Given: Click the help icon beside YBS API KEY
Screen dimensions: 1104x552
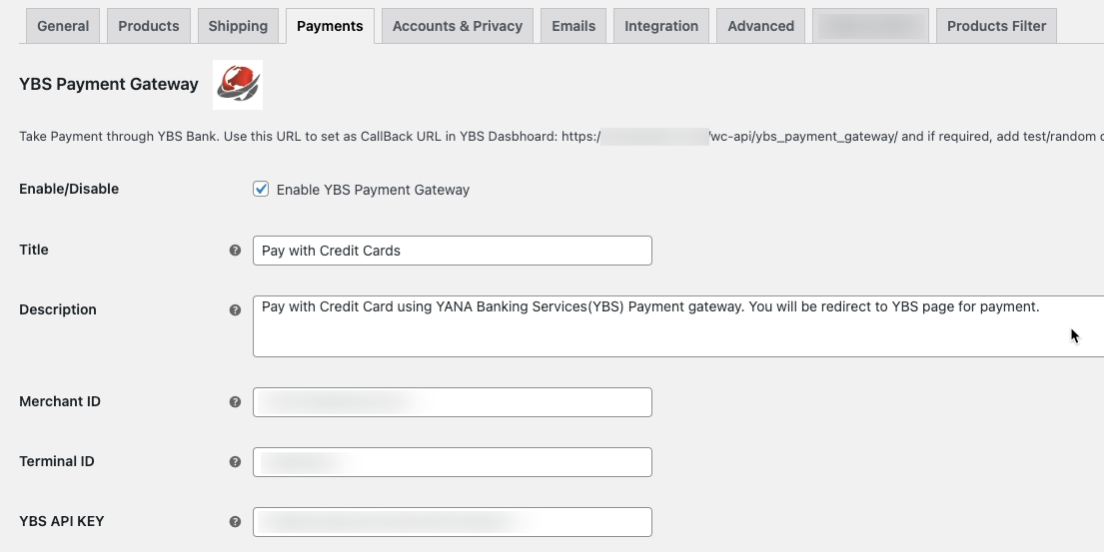Looking at the screenshot, I should (x=235, y=522).
